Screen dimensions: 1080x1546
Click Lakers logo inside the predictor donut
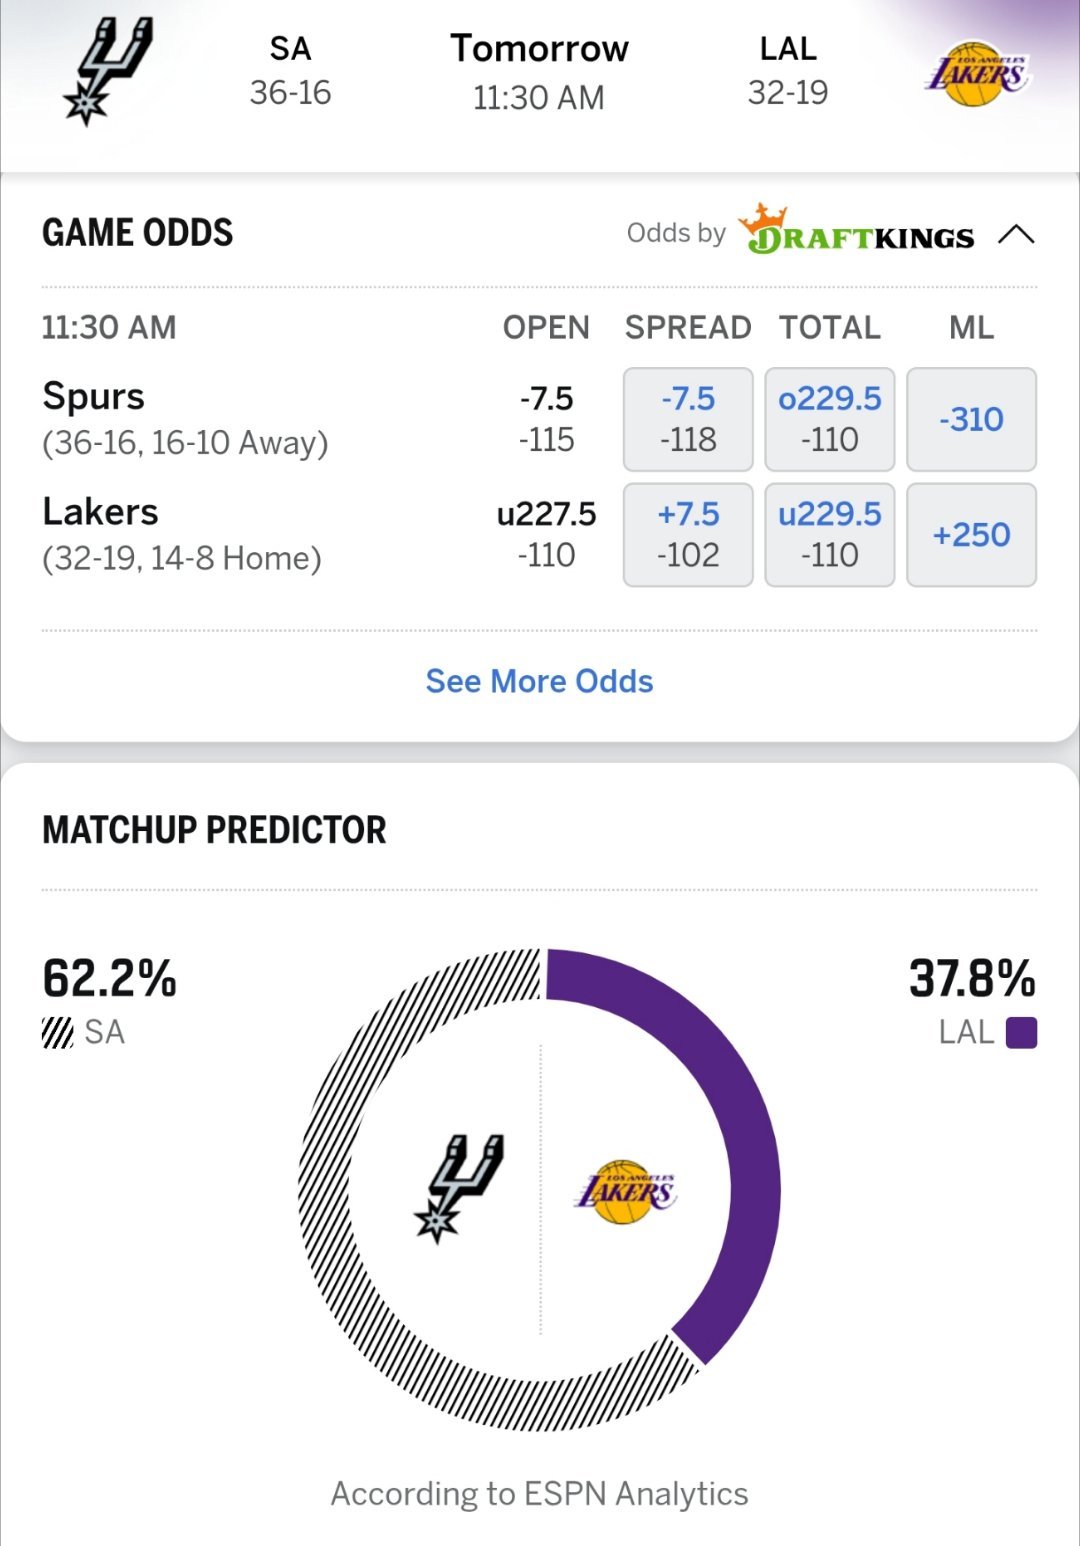pos(626,1190)
